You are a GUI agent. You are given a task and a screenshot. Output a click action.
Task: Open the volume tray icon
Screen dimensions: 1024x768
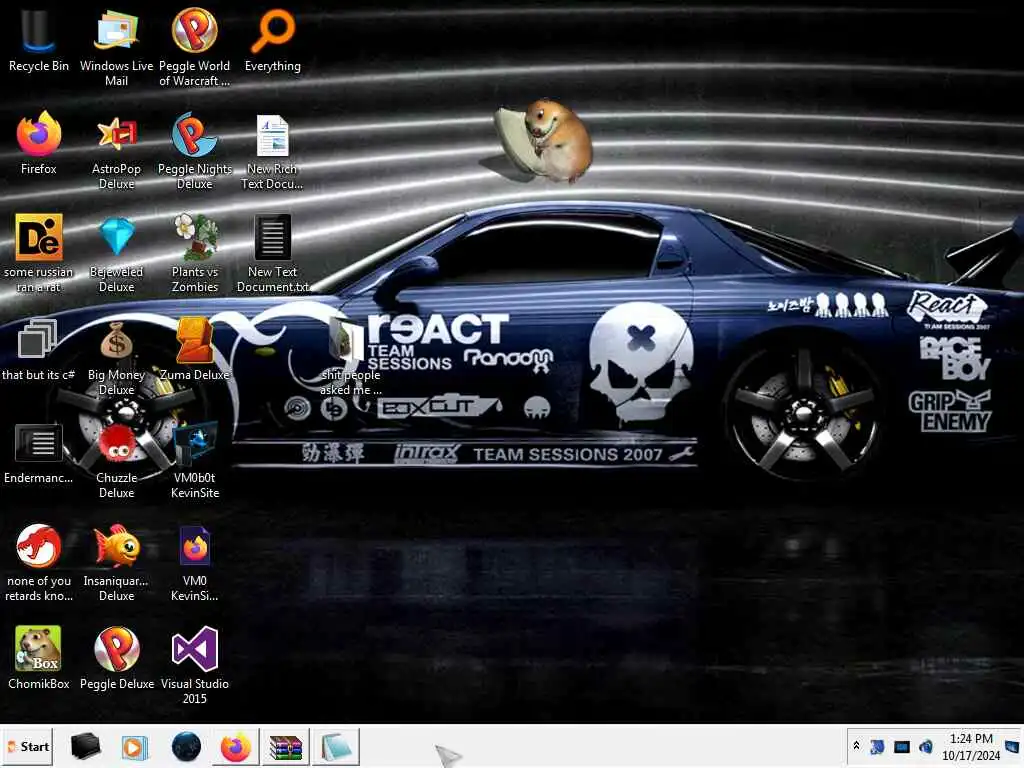[x=925, y=746]
